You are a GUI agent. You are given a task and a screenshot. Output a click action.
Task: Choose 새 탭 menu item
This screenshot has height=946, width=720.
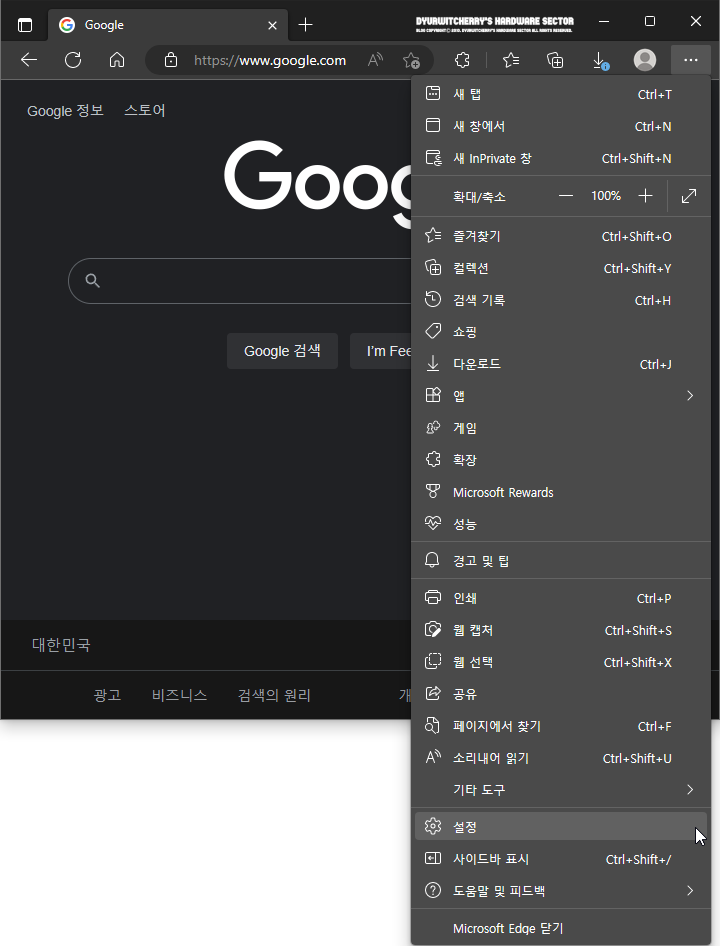point(561,94)
